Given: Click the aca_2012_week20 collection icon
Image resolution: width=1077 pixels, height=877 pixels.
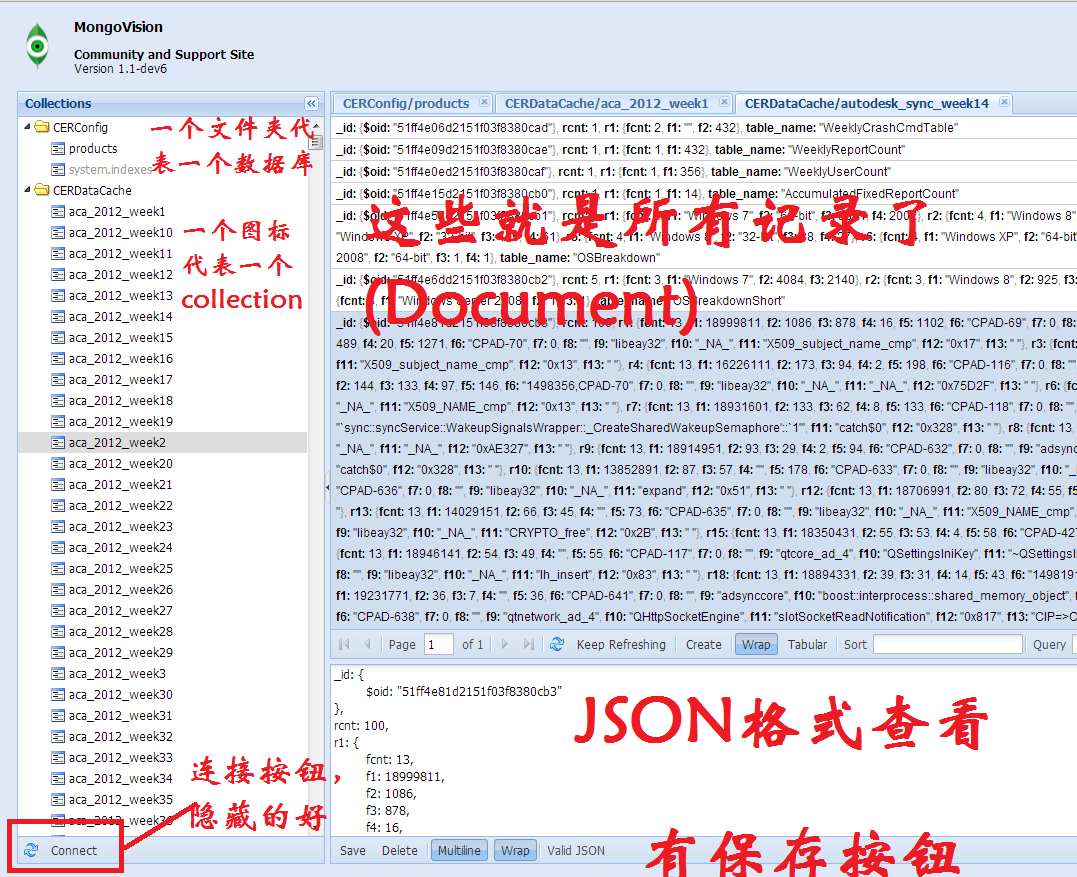Looking at the screenshot, I should (58, 464).
